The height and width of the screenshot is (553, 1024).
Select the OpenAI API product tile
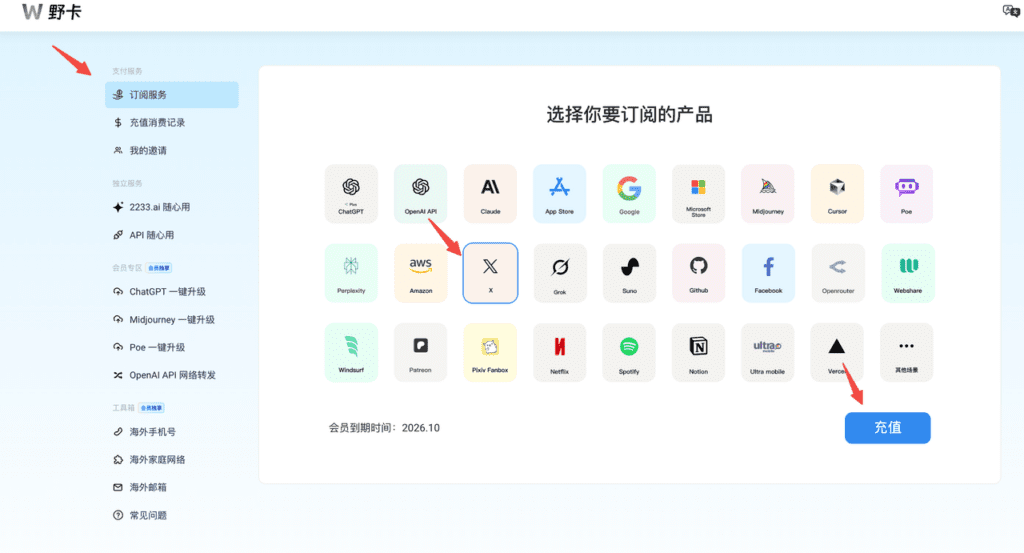(421, 194)
